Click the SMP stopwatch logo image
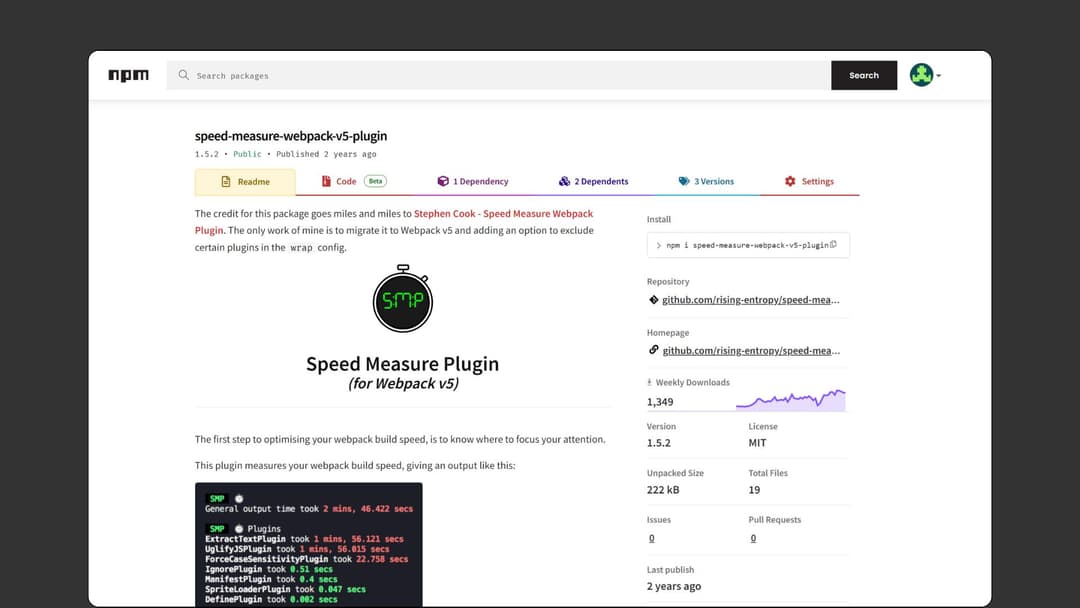The image size is (1080, 608). (403, 298)
